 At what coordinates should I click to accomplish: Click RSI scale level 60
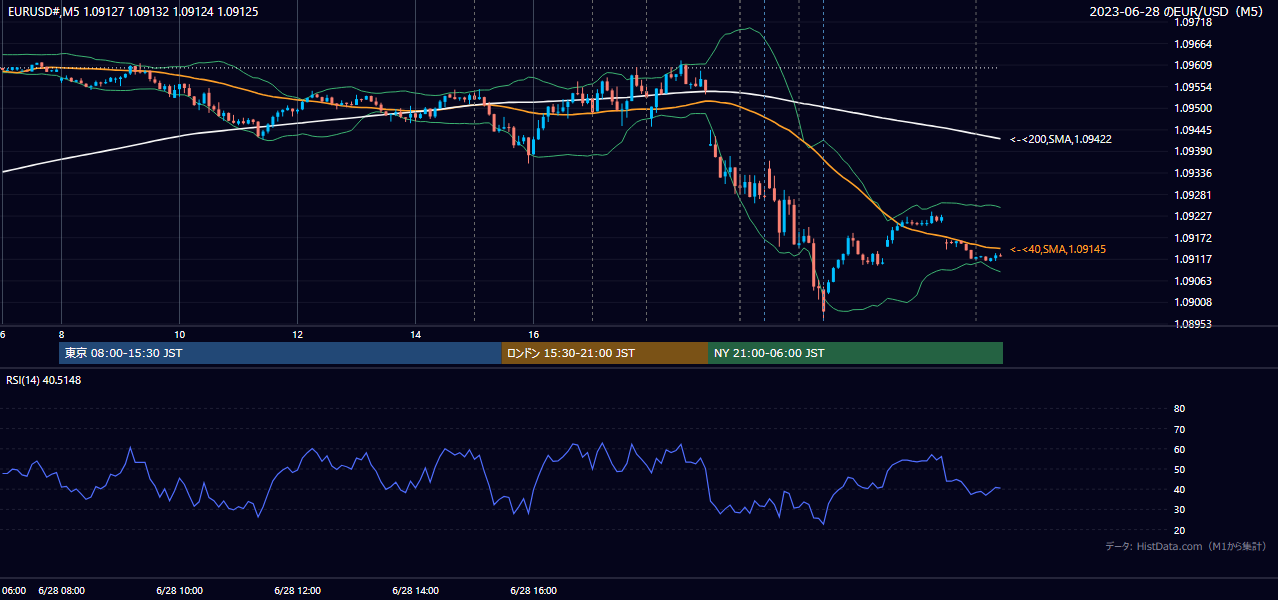pyautogui.click(x=1179, y=449)
